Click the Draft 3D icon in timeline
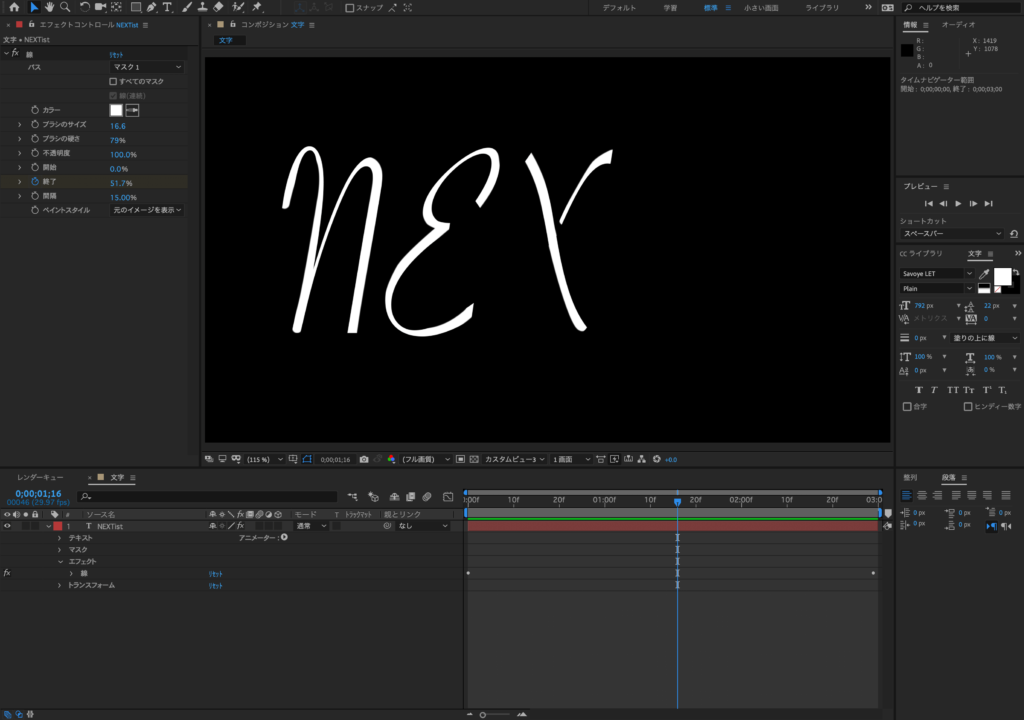Screen dimensions: 1024x720 click(374, 497)
